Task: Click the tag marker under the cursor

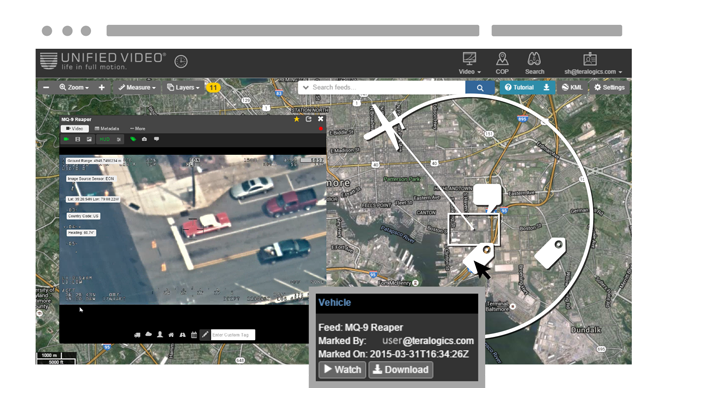Action: pyautogui.click(x=478, y=257)
